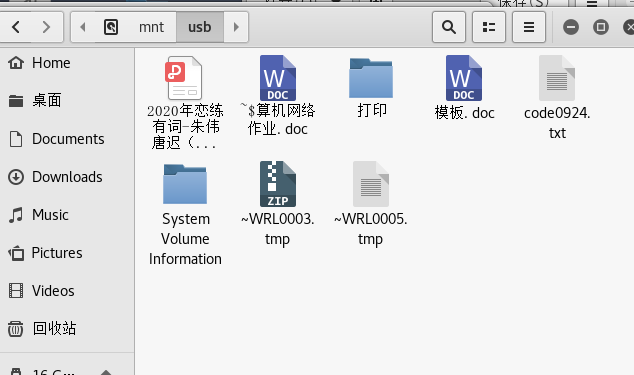Image resolution: width=634 pixels, height=375 pixels.
Task: Switch to list view with view toggle button
Action: coord(489,27)
